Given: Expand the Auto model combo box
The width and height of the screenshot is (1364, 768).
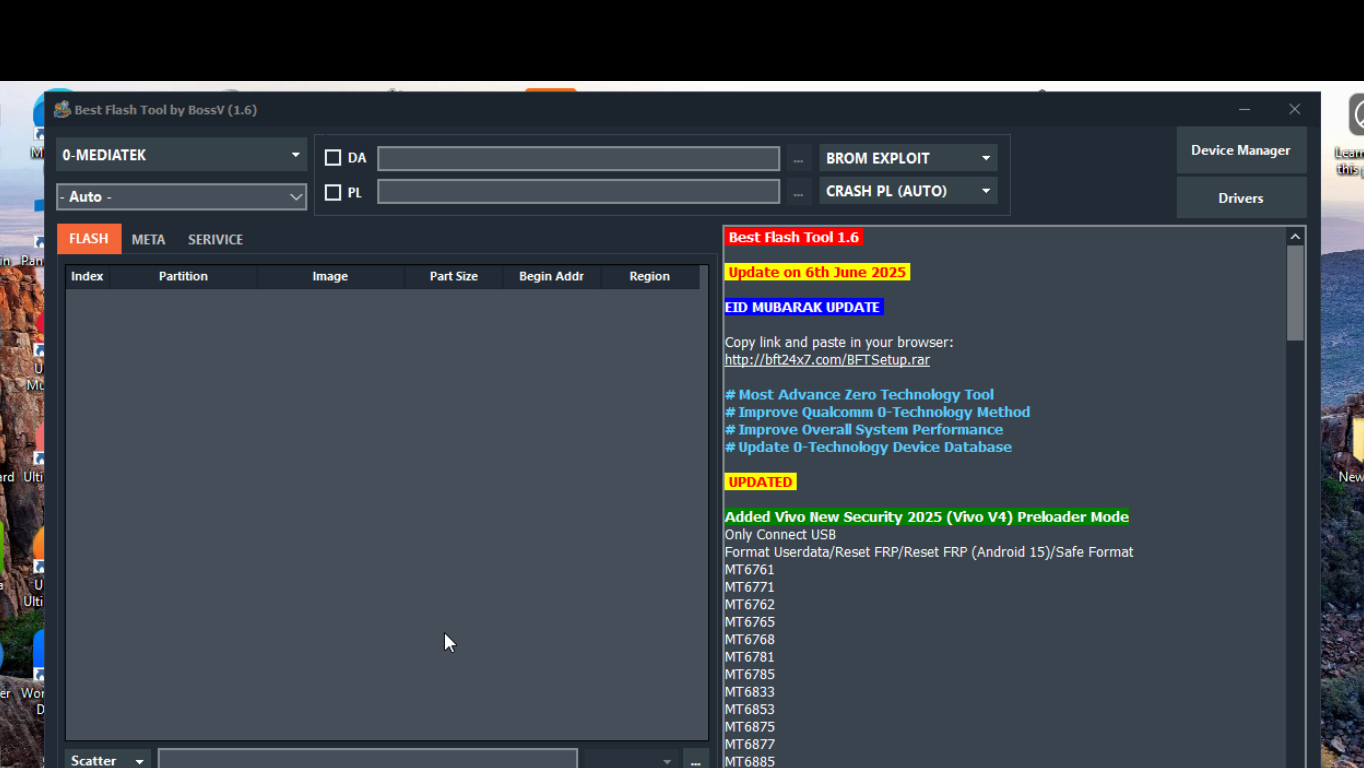Looking at the screenshot, I should (x=181, y=197).
